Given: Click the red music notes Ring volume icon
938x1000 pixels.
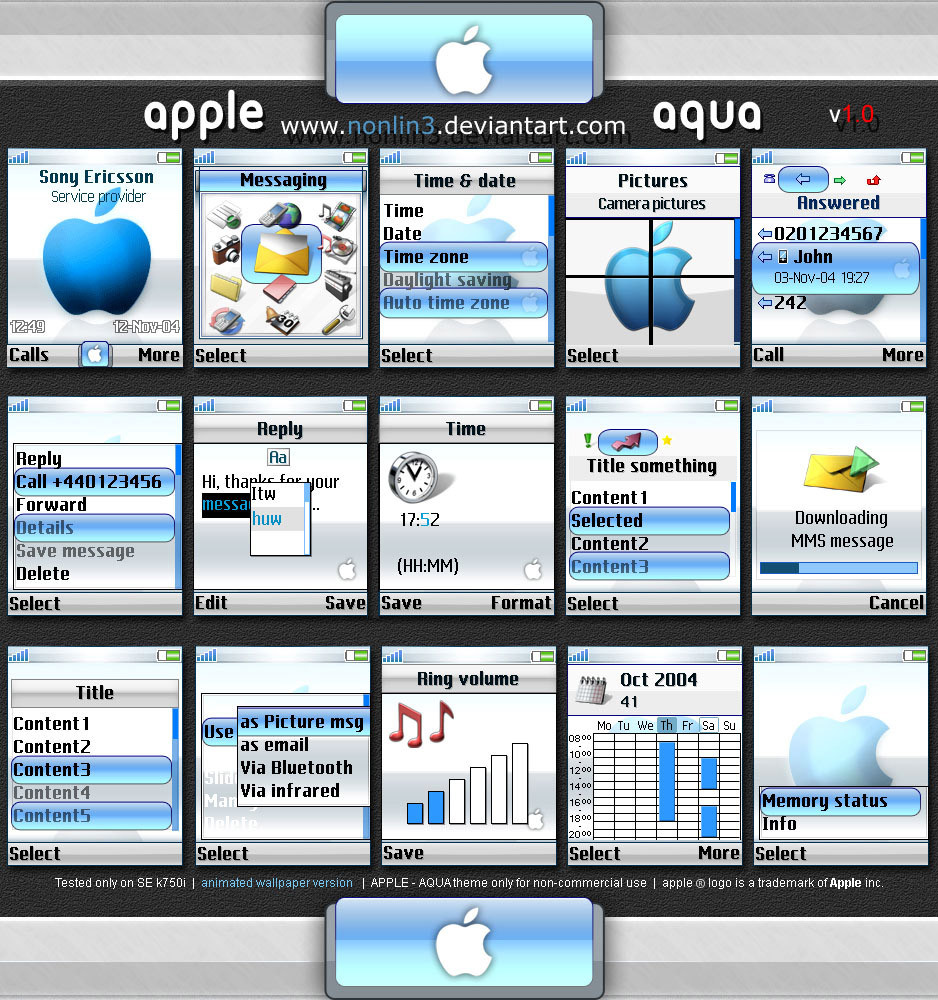Looking at the screenshot, I should pyautogui.click(x=421, y=724).
